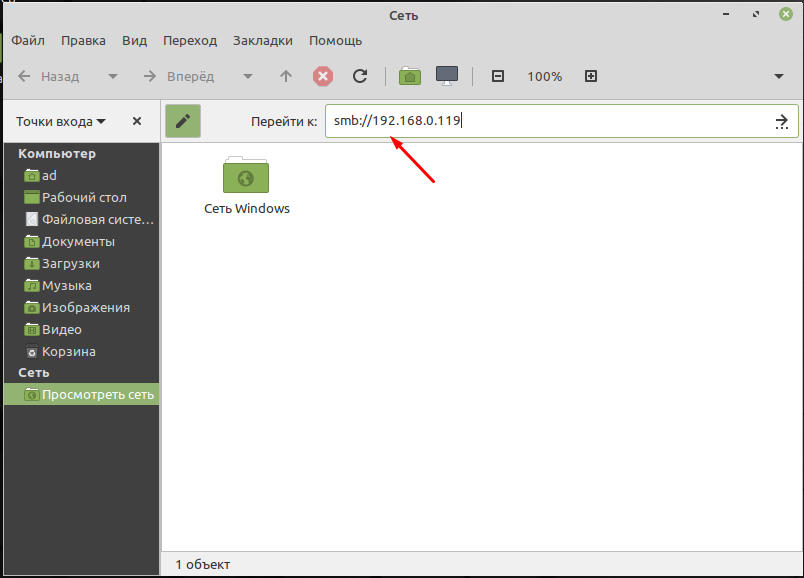Viewport: 804px width, 578px height.
Task: Close the sidebar with the X
Action: [137, 122]
